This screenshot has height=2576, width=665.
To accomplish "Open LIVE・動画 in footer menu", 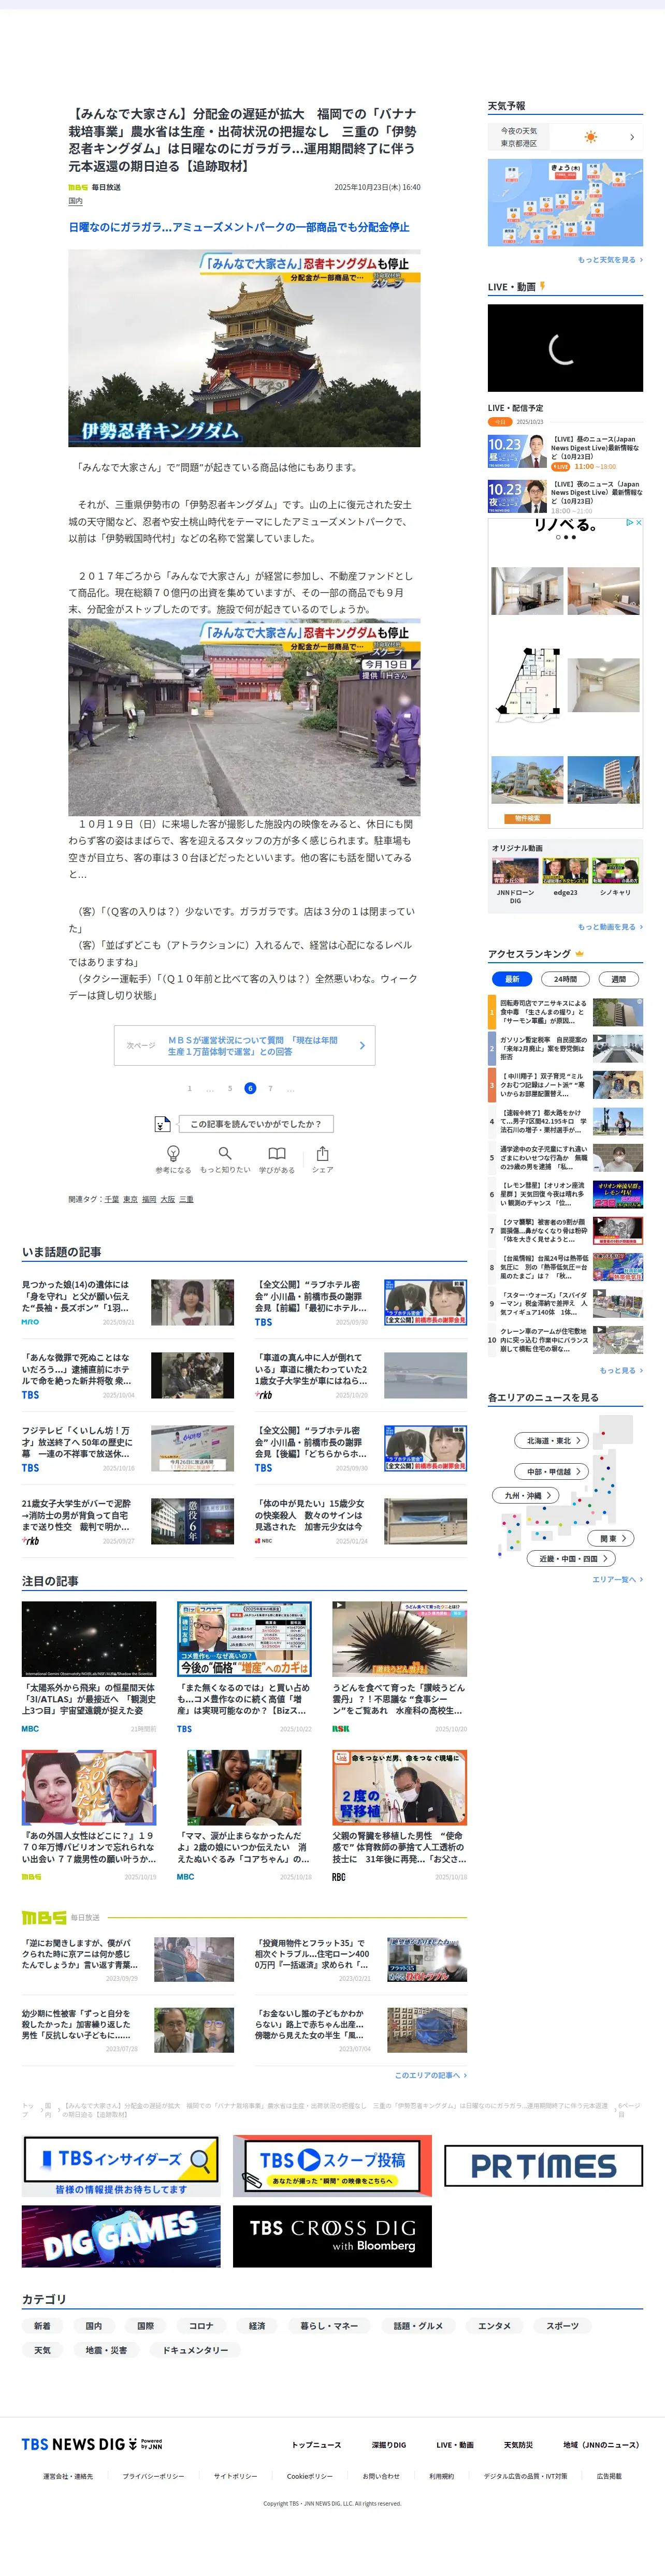I will (x=455, y=2445).
